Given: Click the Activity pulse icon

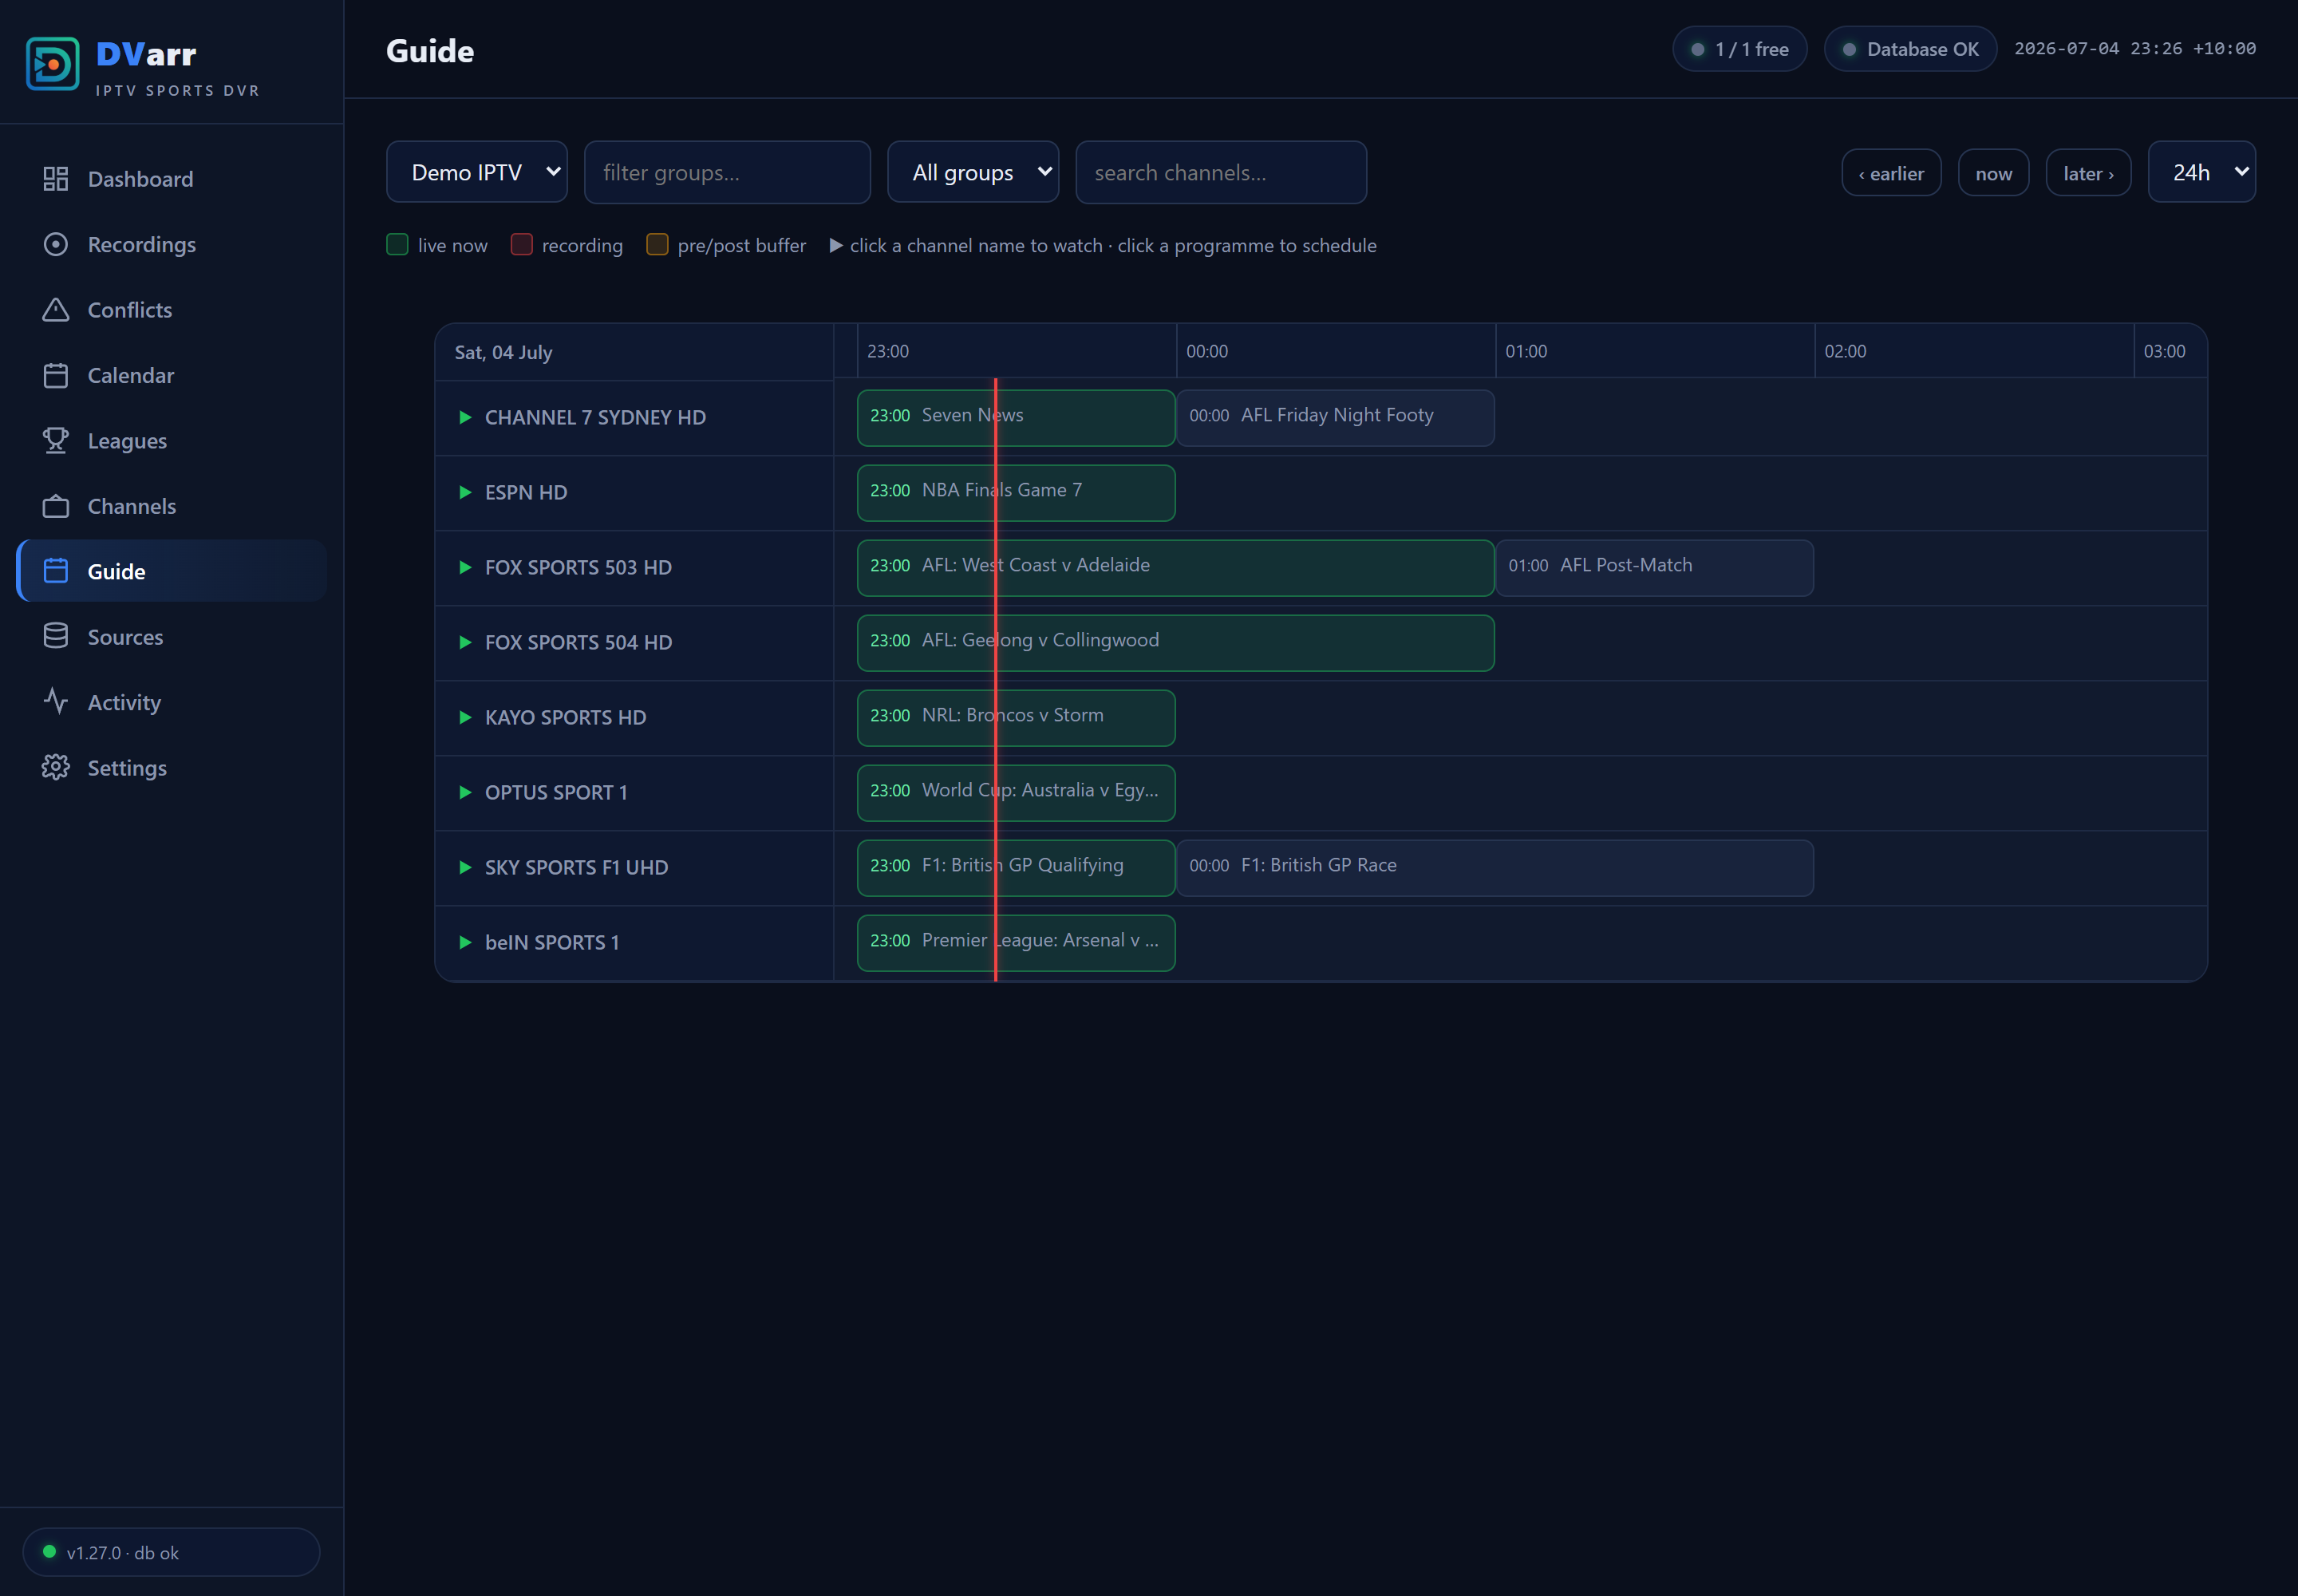Looking at the screenshot, I should [56, 702].
